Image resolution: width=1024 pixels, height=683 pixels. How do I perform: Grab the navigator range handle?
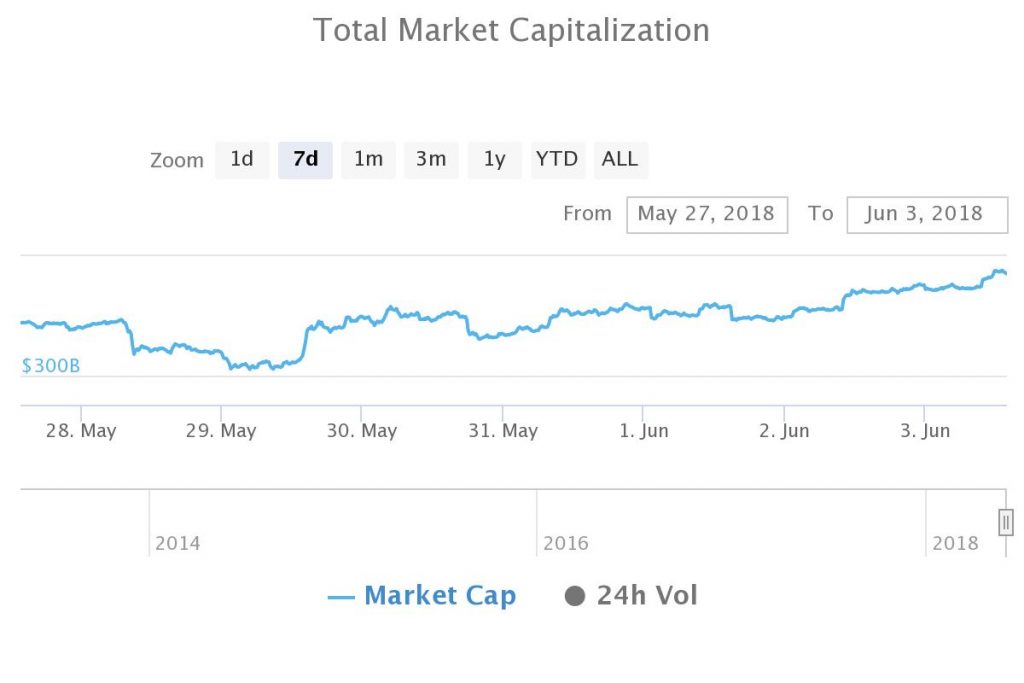pyautogui.click(x=1005, y=522)
